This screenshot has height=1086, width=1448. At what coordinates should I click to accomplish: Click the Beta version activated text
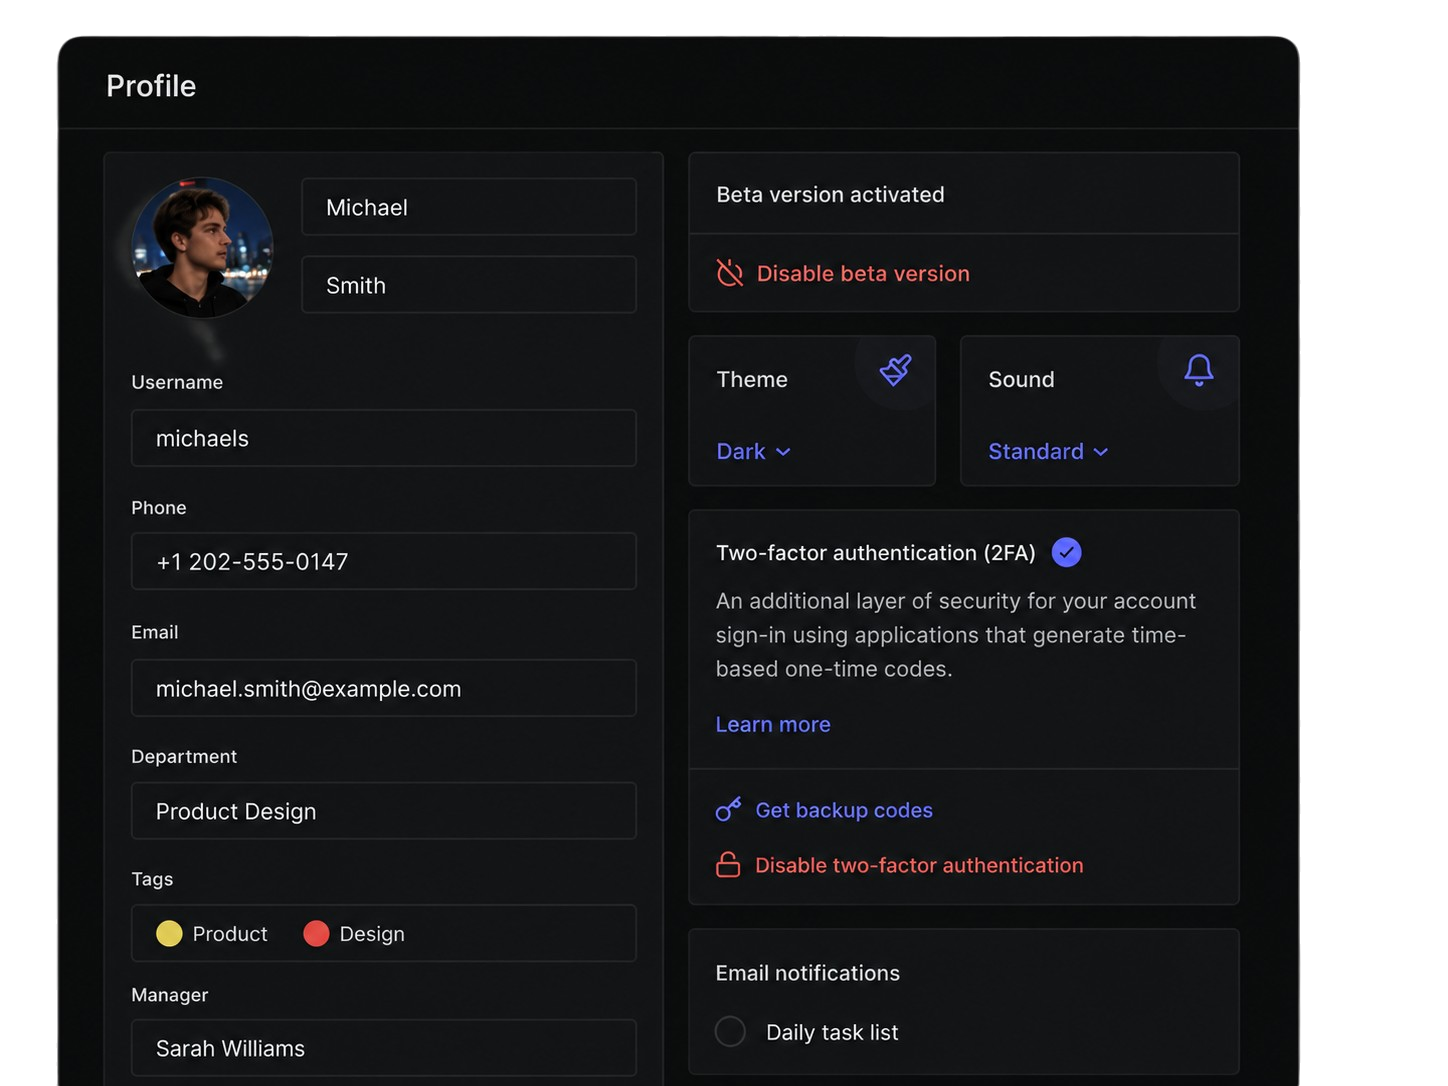[x=830, y=194]
